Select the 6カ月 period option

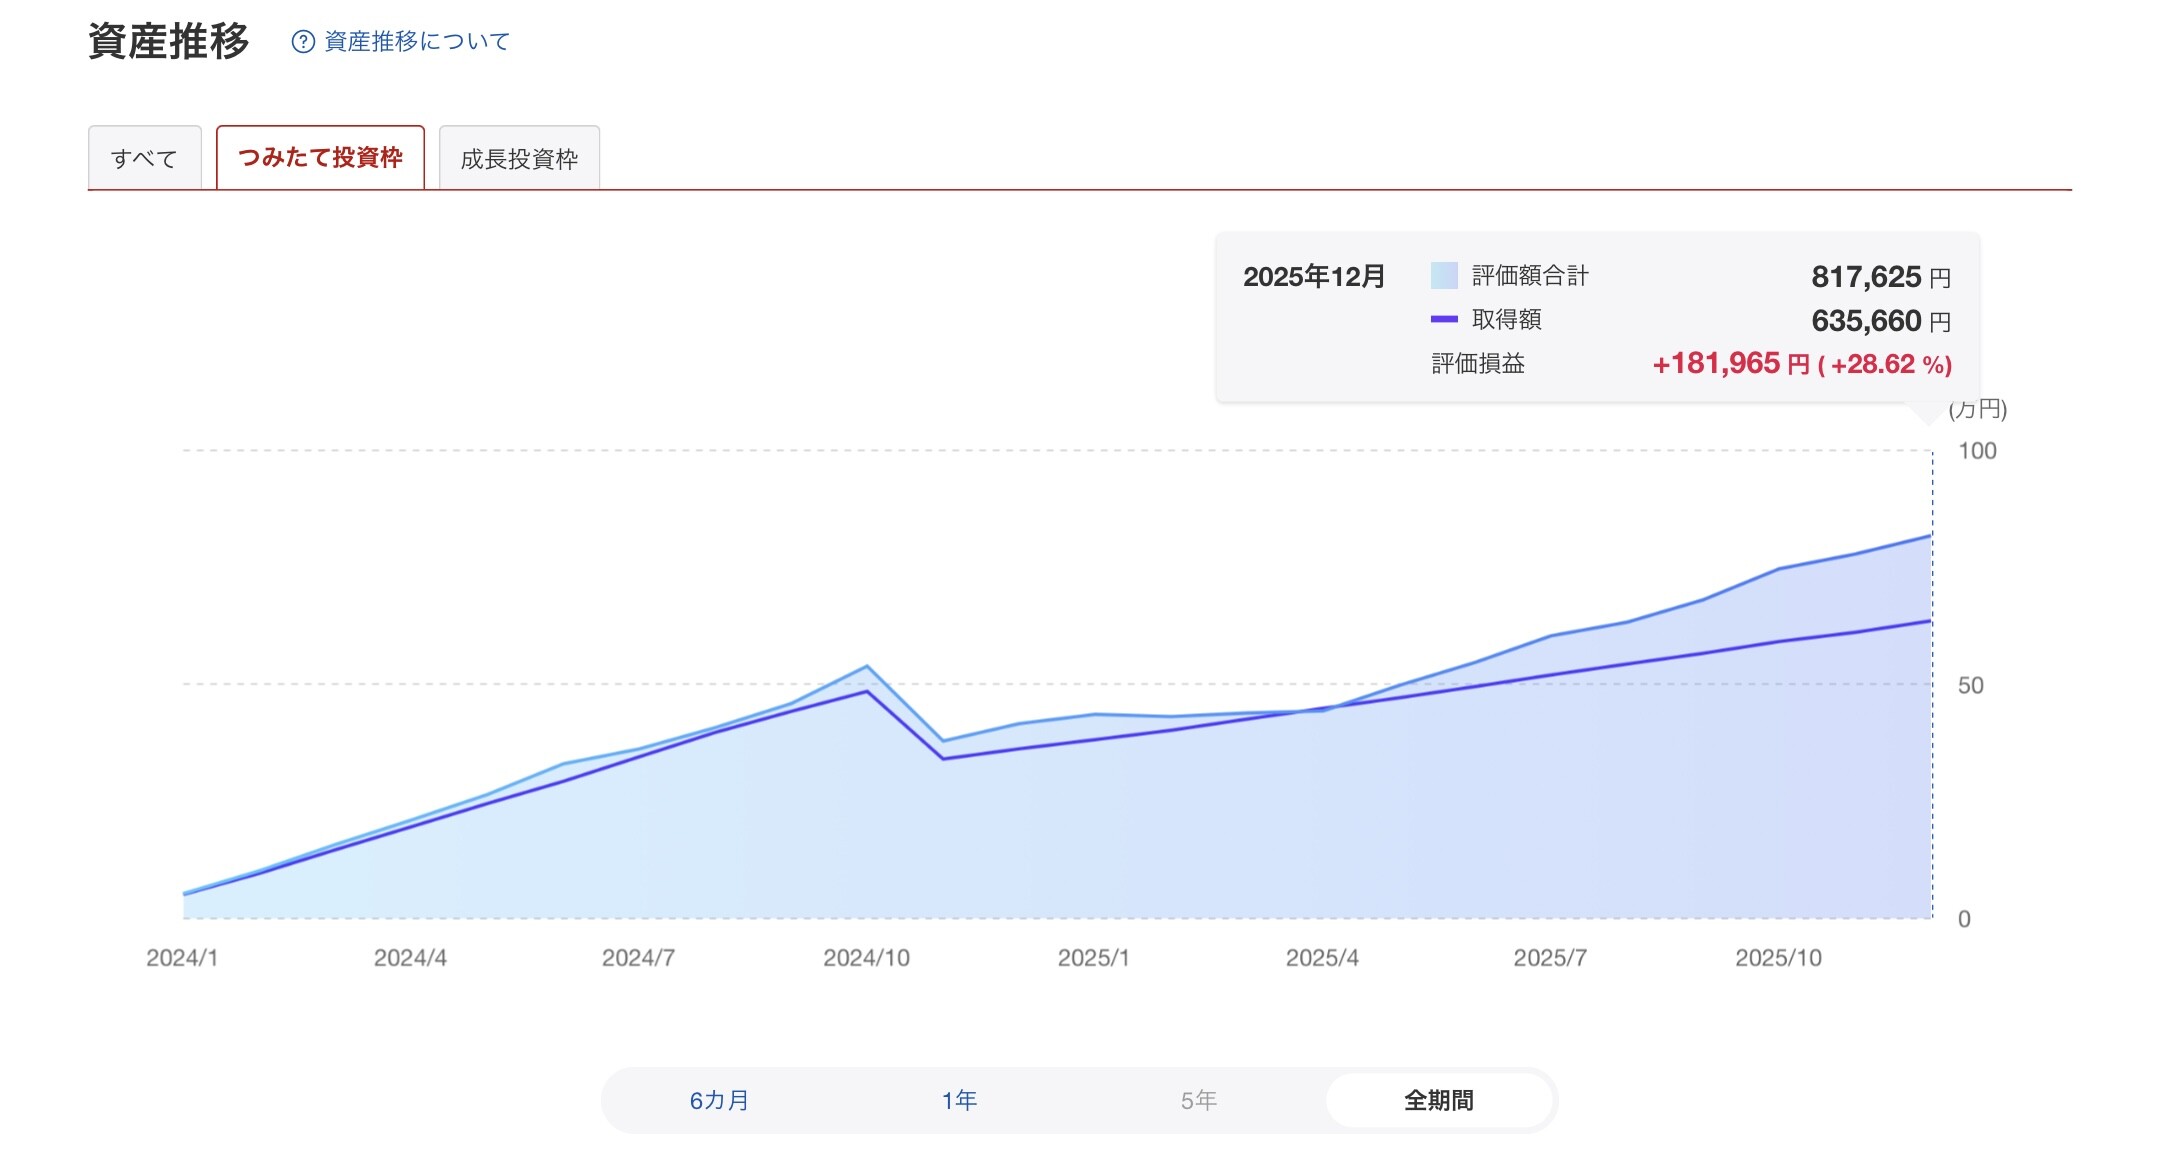click(x=719, y=1100)
